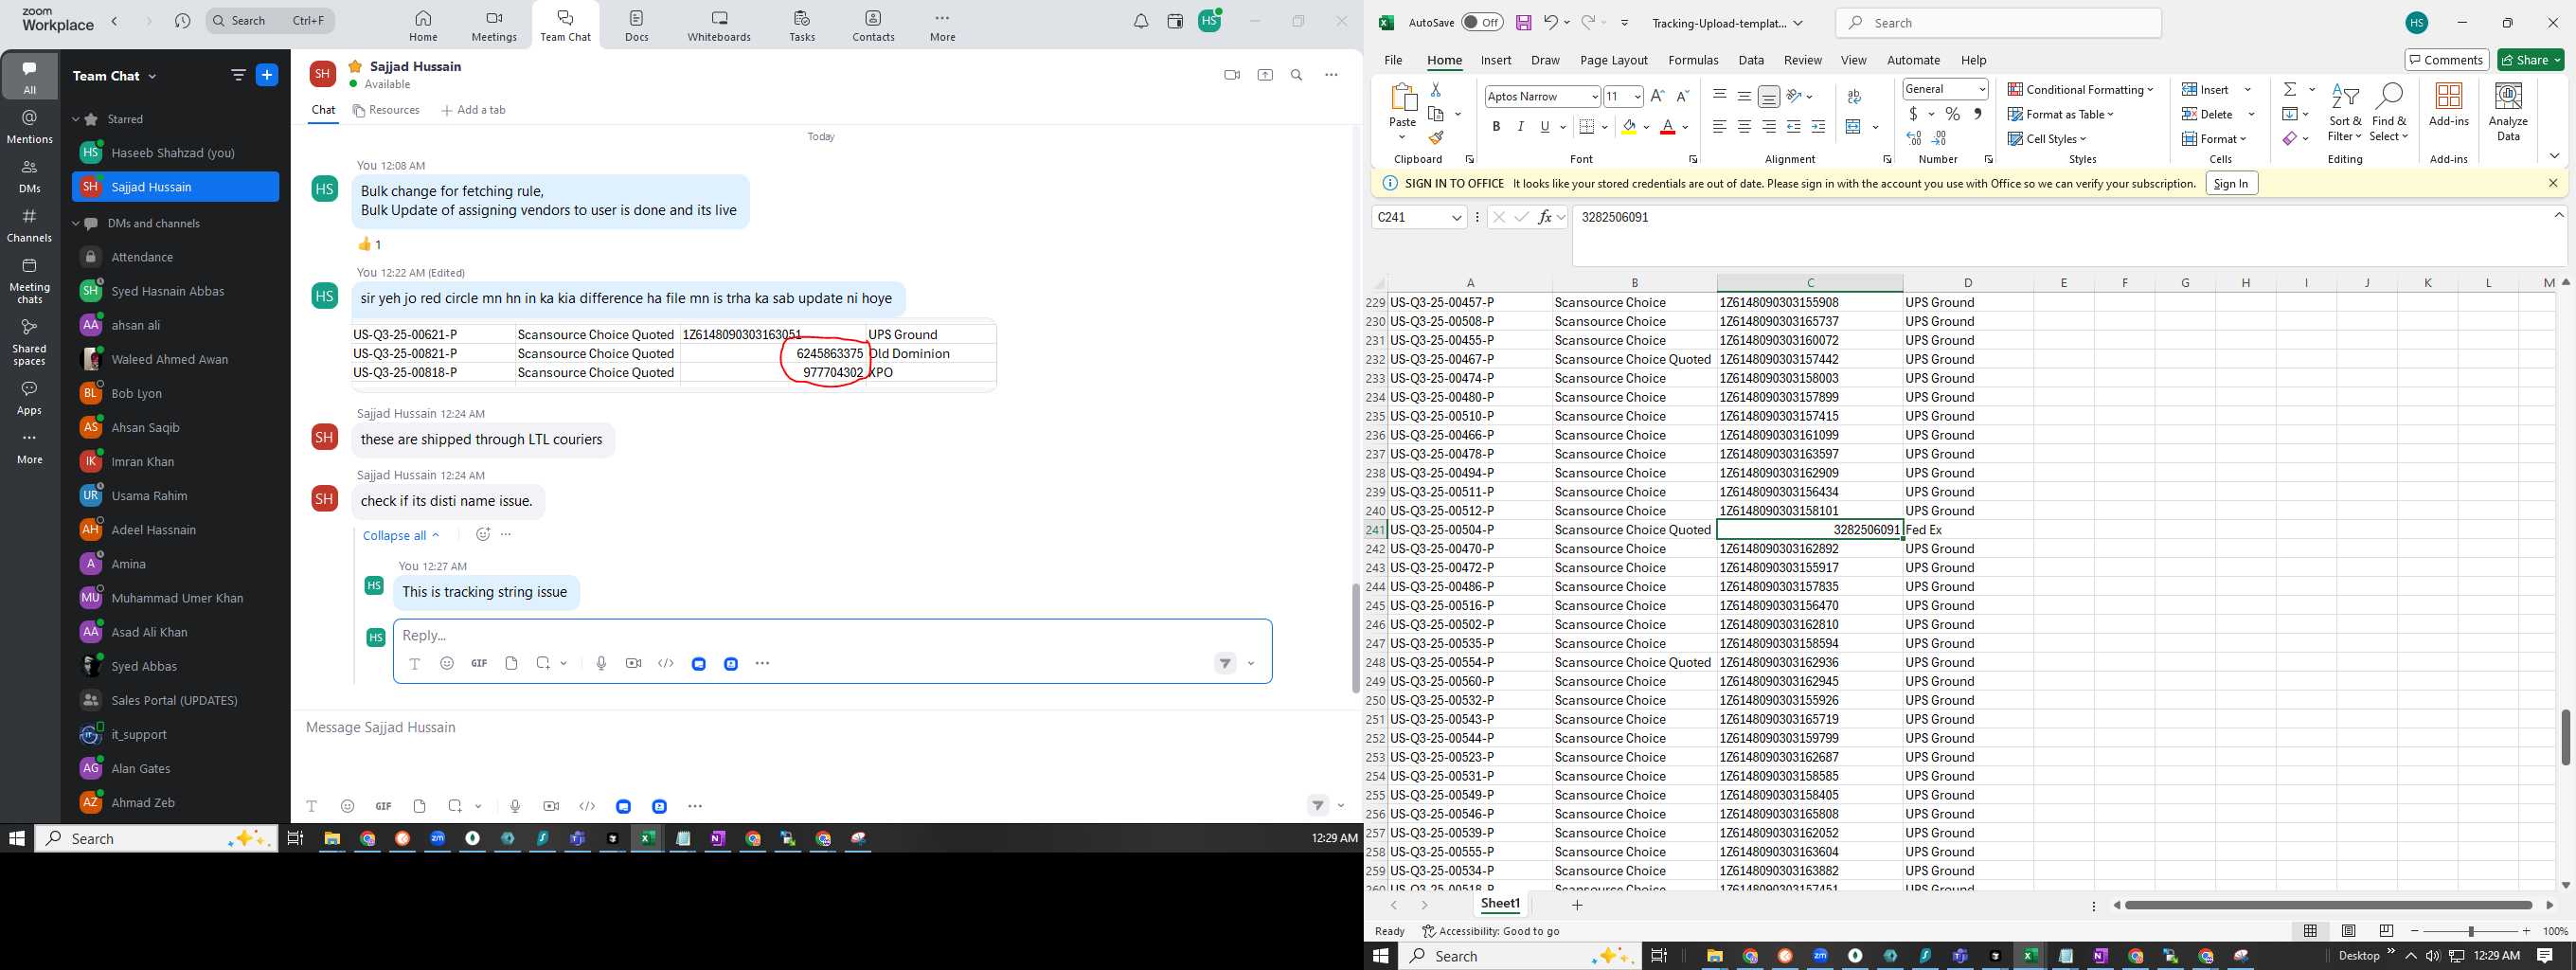Click Sign In on Office notification bar
This screenshot has width=2576, height=970.
[2231, 183]
